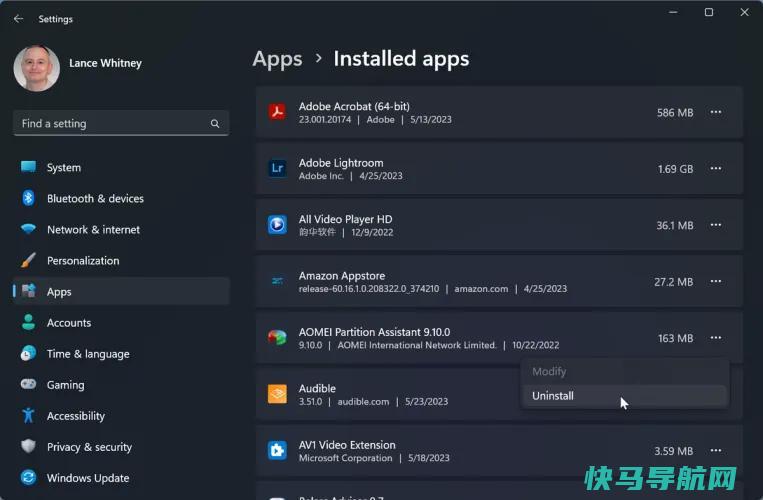Select Amazon Appstore app title

pyautogui.click(x=342, y=276)
